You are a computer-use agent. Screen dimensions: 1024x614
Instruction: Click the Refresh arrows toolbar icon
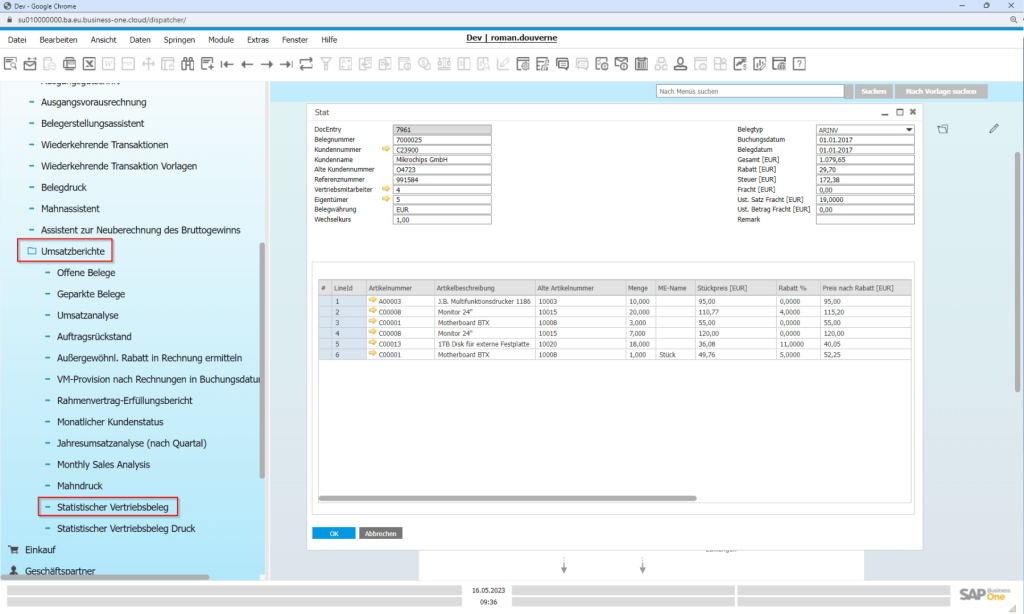pos(306,64)
